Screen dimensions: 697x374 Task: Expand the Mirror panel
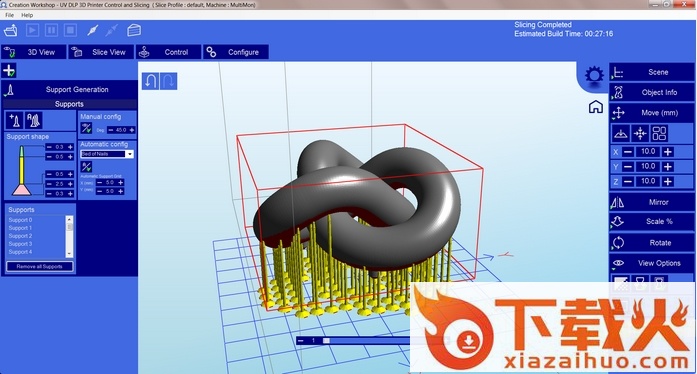click(652, 202)
